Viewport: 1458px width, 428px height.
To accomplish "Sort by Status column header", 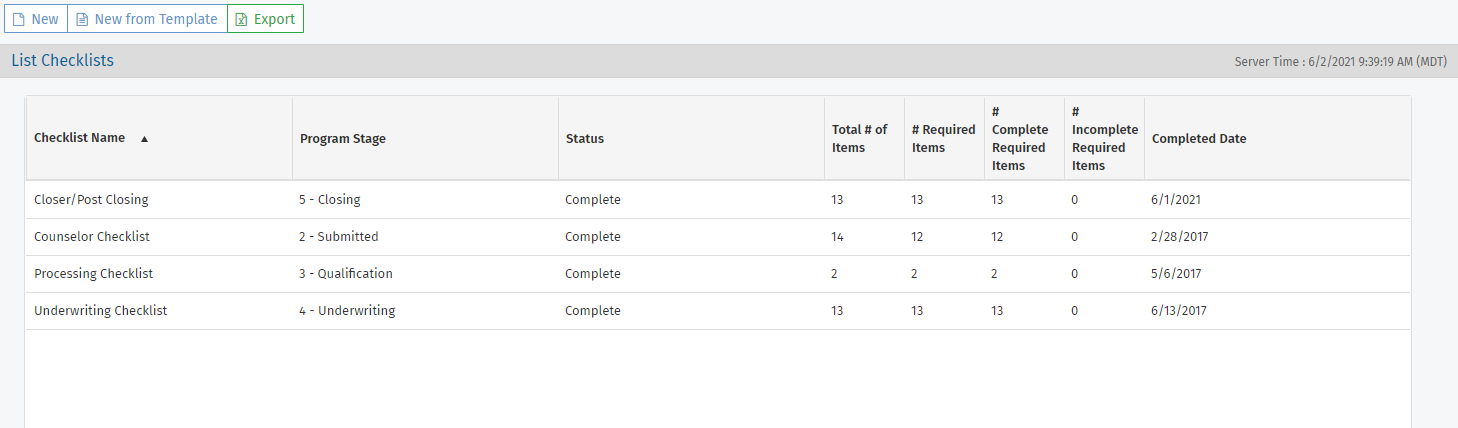I will coord(585,139).
